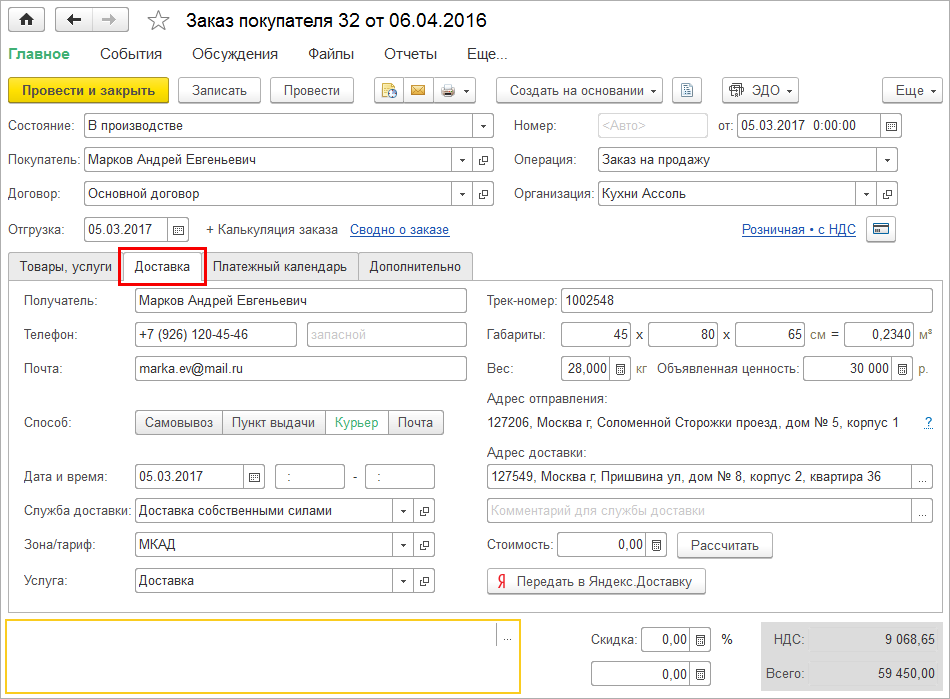950x699 pixels.
Task: Open the Товары, услуги tab
Action: (x=65, y=266)
